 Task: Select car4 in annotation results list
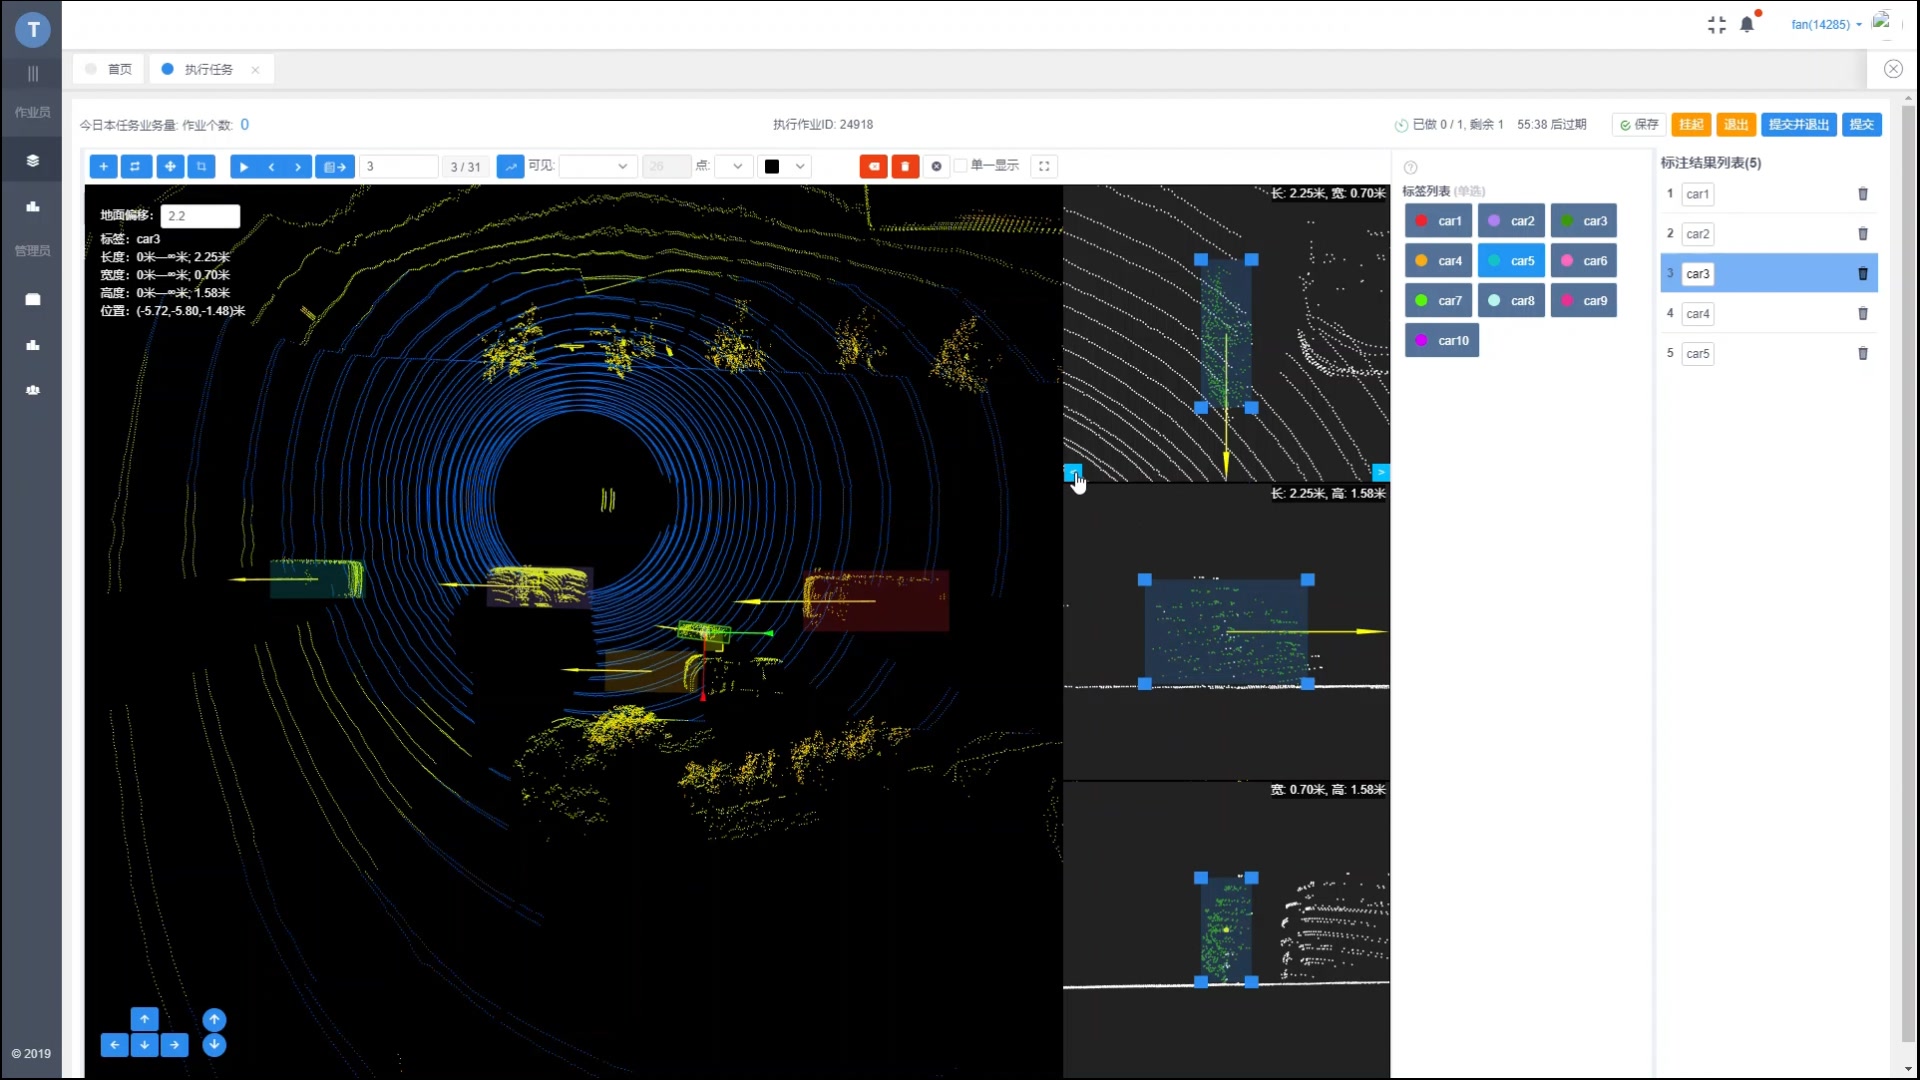click(1697, 313)
